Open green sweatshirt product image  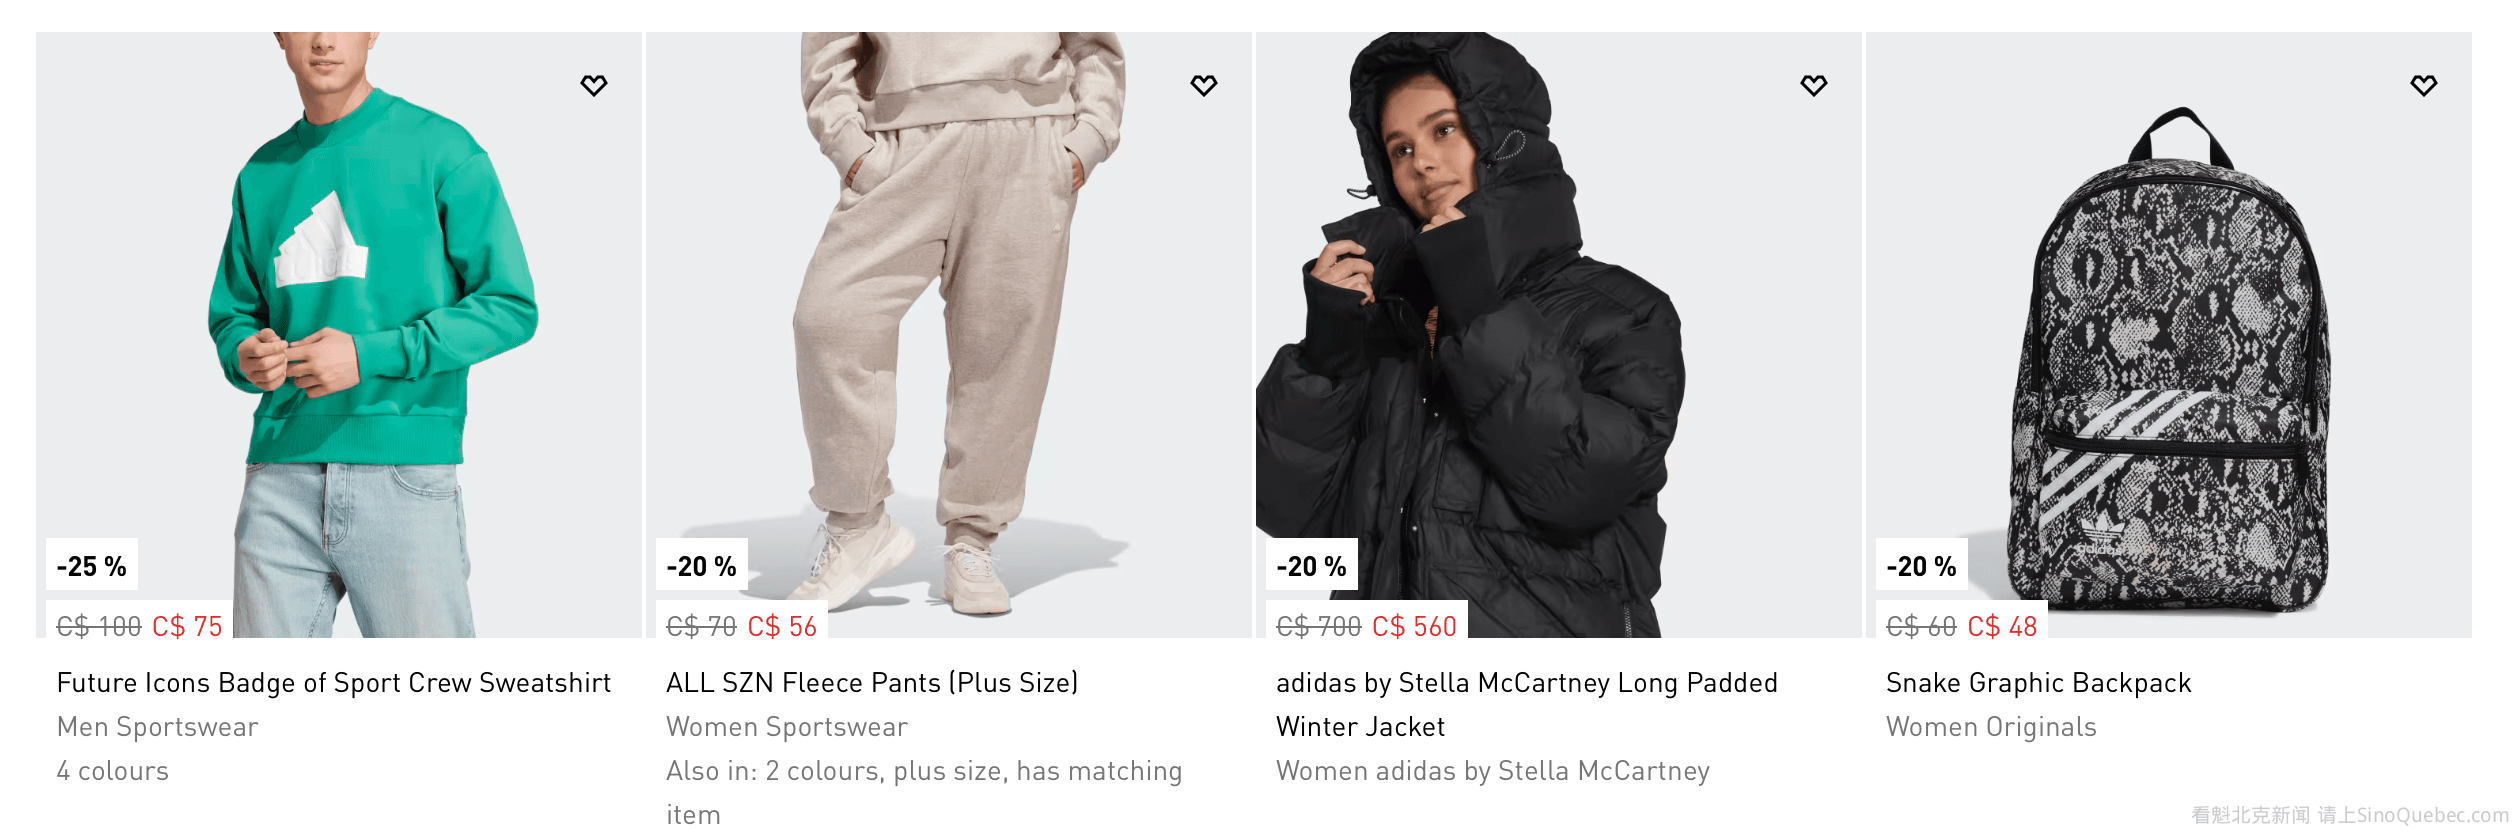click(339, 335)
